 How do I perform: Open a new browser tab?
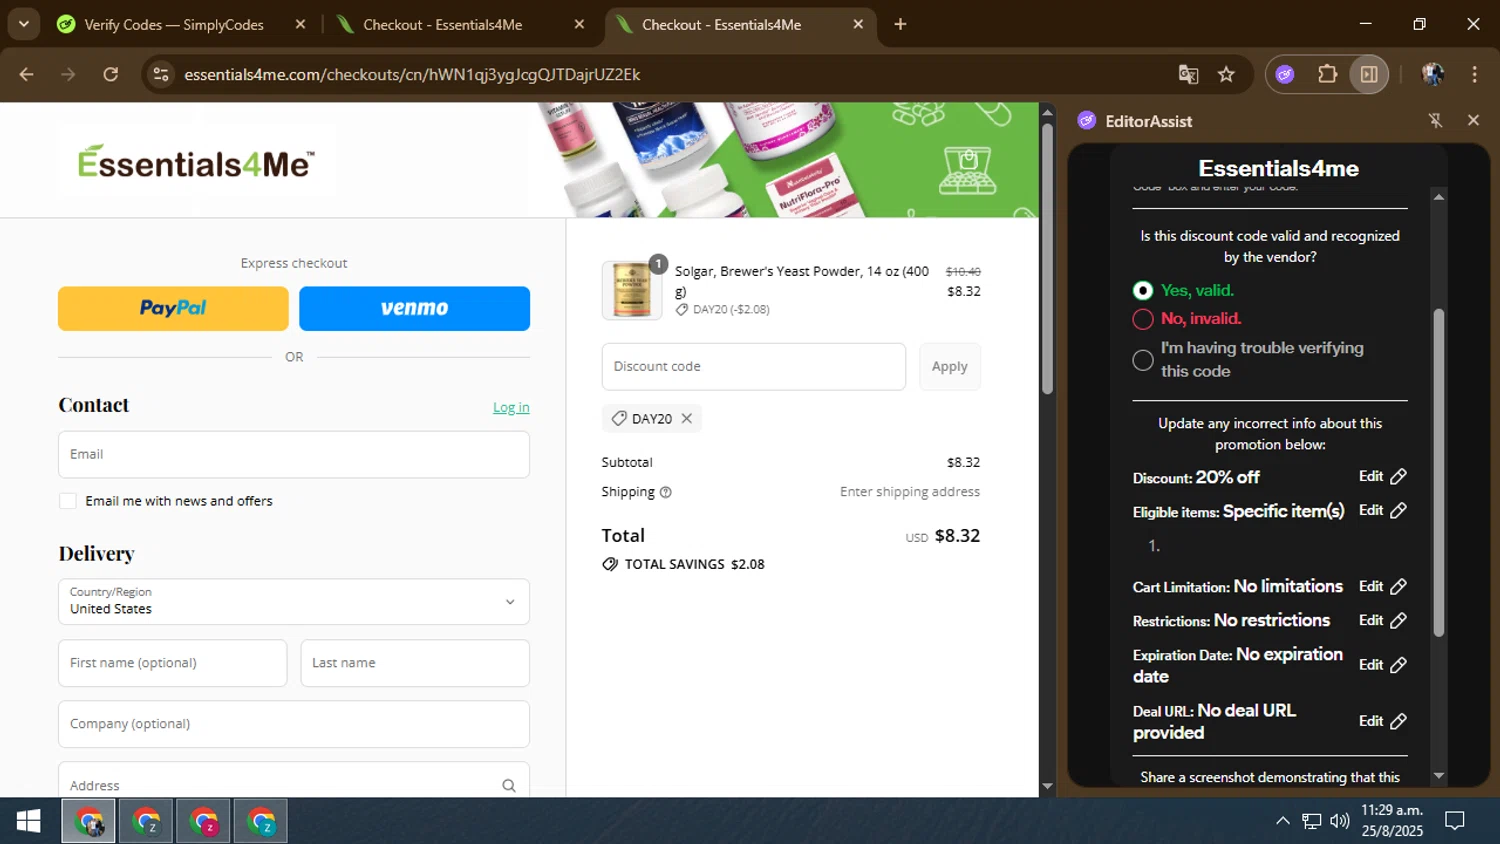900,24
